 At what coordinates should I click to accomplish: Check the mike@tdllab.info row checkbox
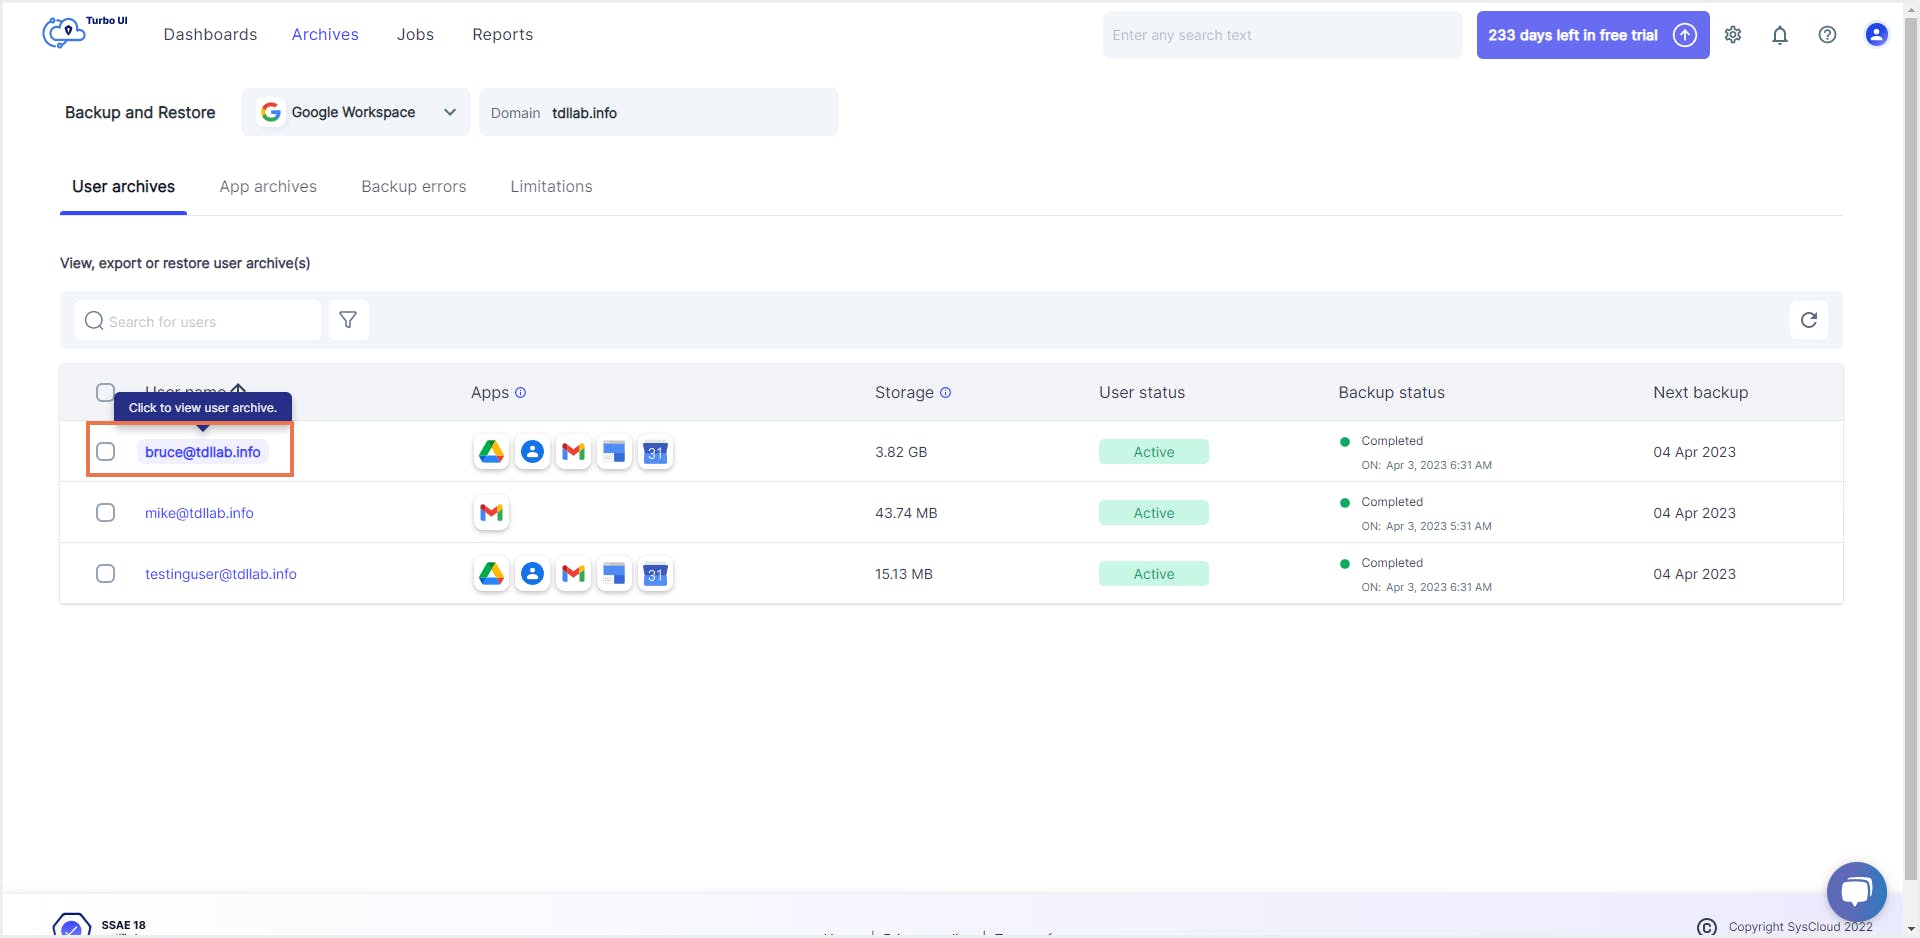(105, 513)
